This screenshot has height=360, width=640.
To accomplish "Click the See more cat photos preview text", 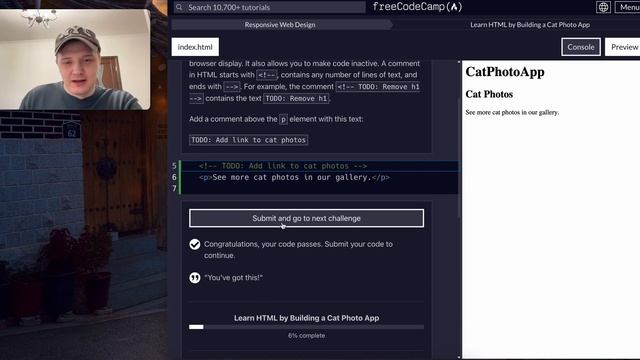I will click(x=512, y=112).
